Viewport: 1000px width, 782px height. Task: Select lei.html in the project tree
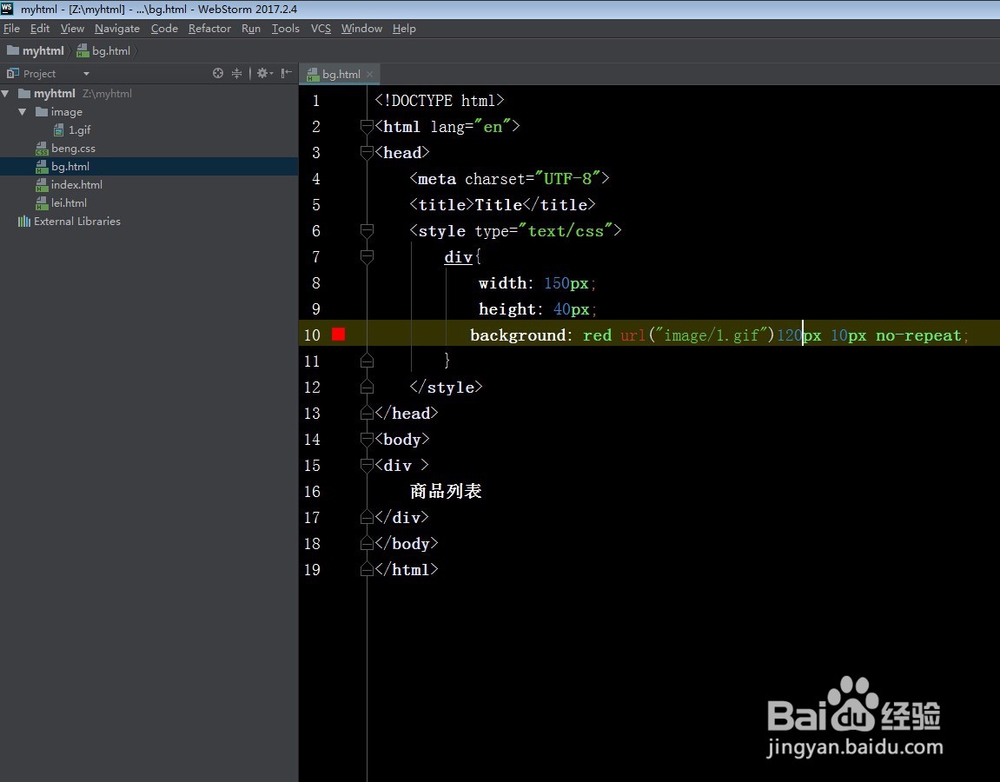(69, 203)
